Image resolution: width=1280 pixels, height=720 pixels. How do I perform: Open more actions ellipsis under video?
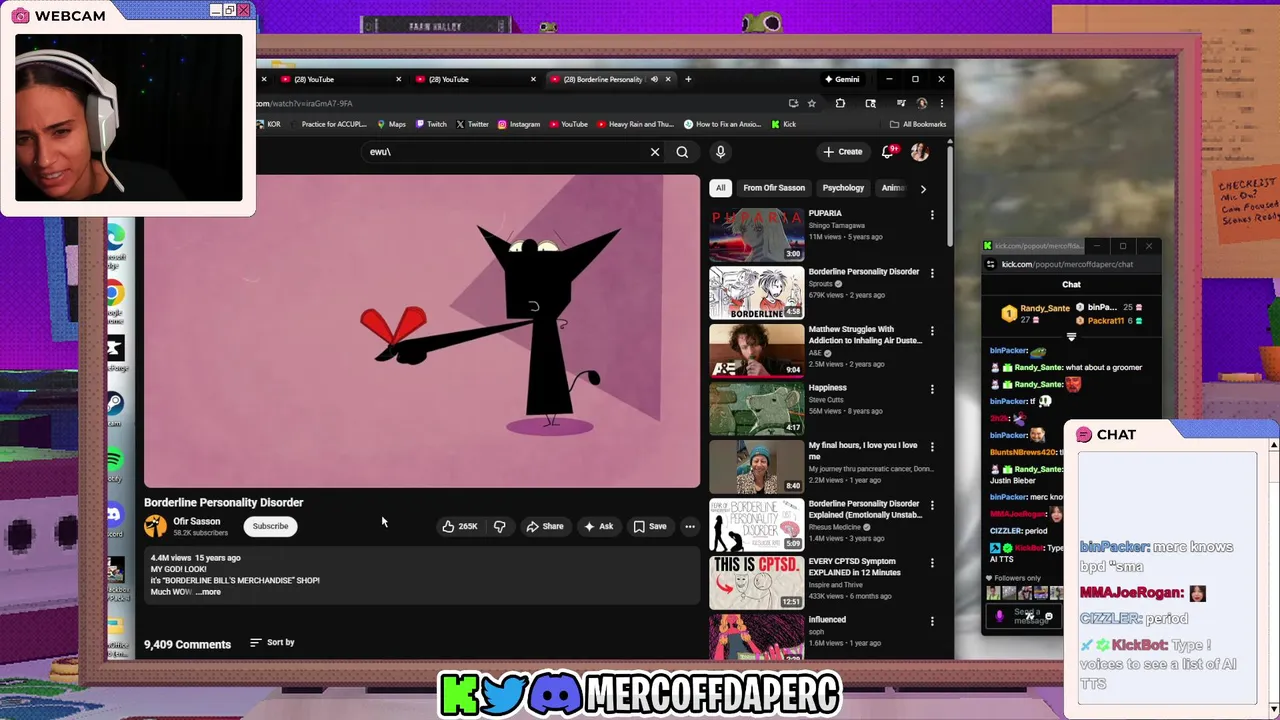click(689, 526)
